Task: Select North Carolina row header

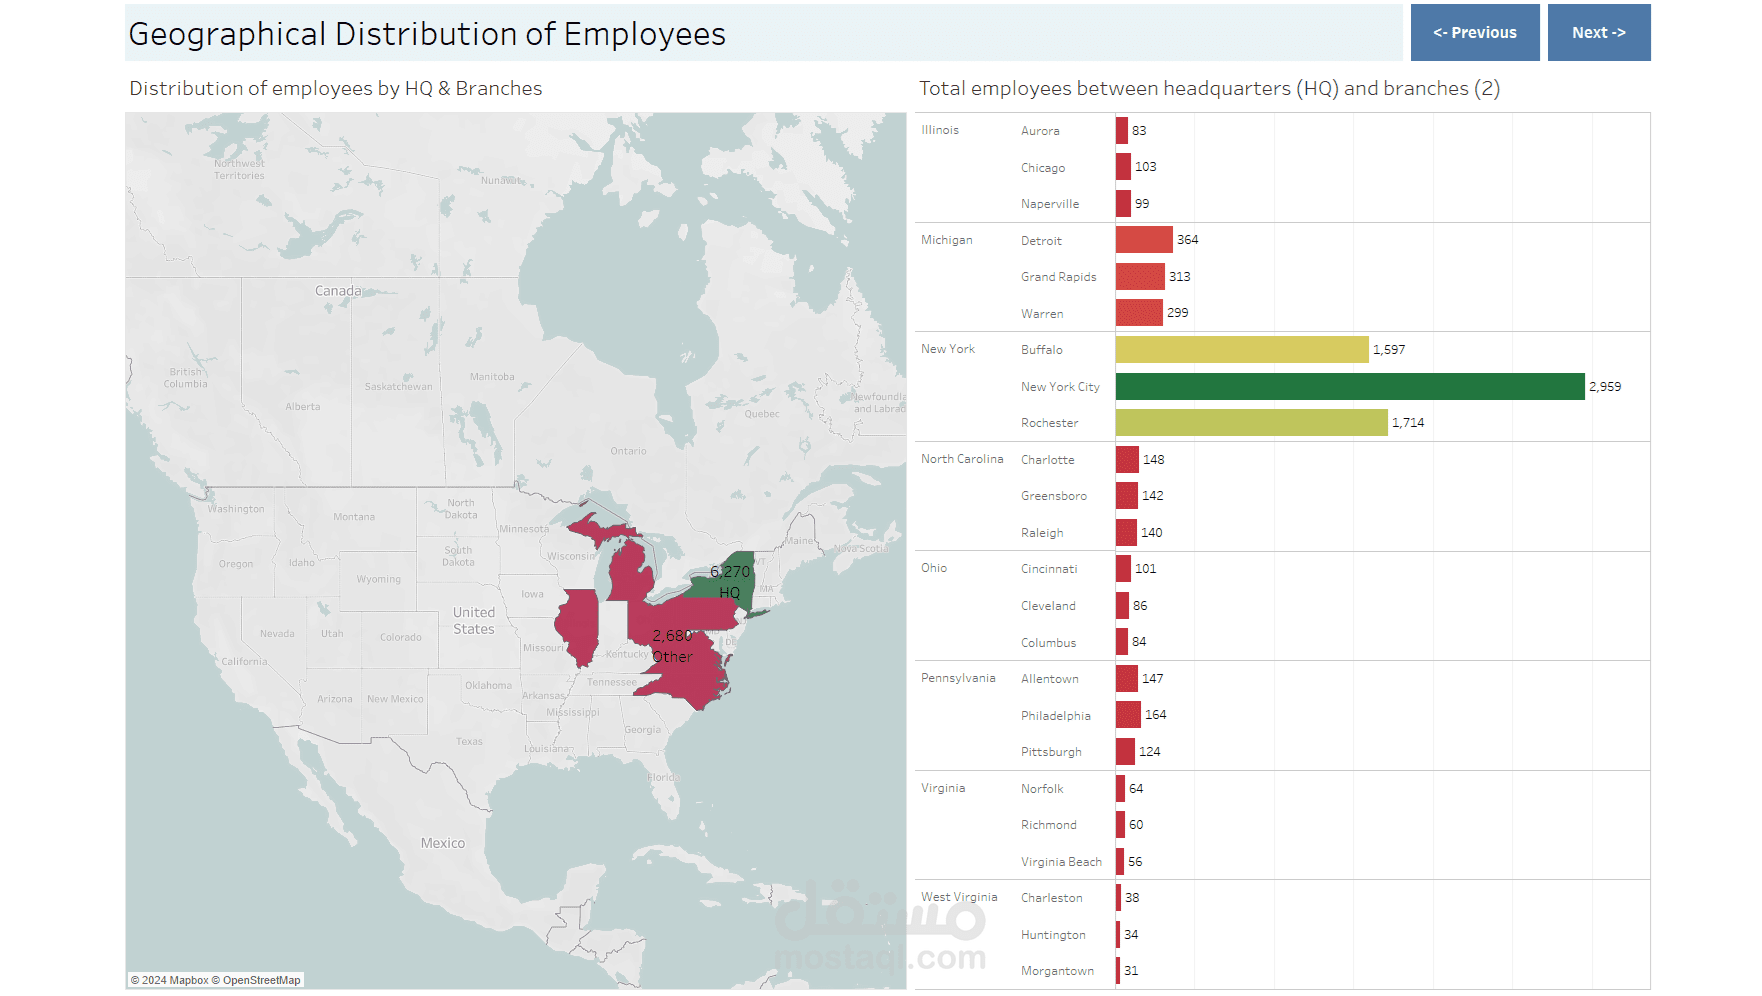Action: (962, 459)
